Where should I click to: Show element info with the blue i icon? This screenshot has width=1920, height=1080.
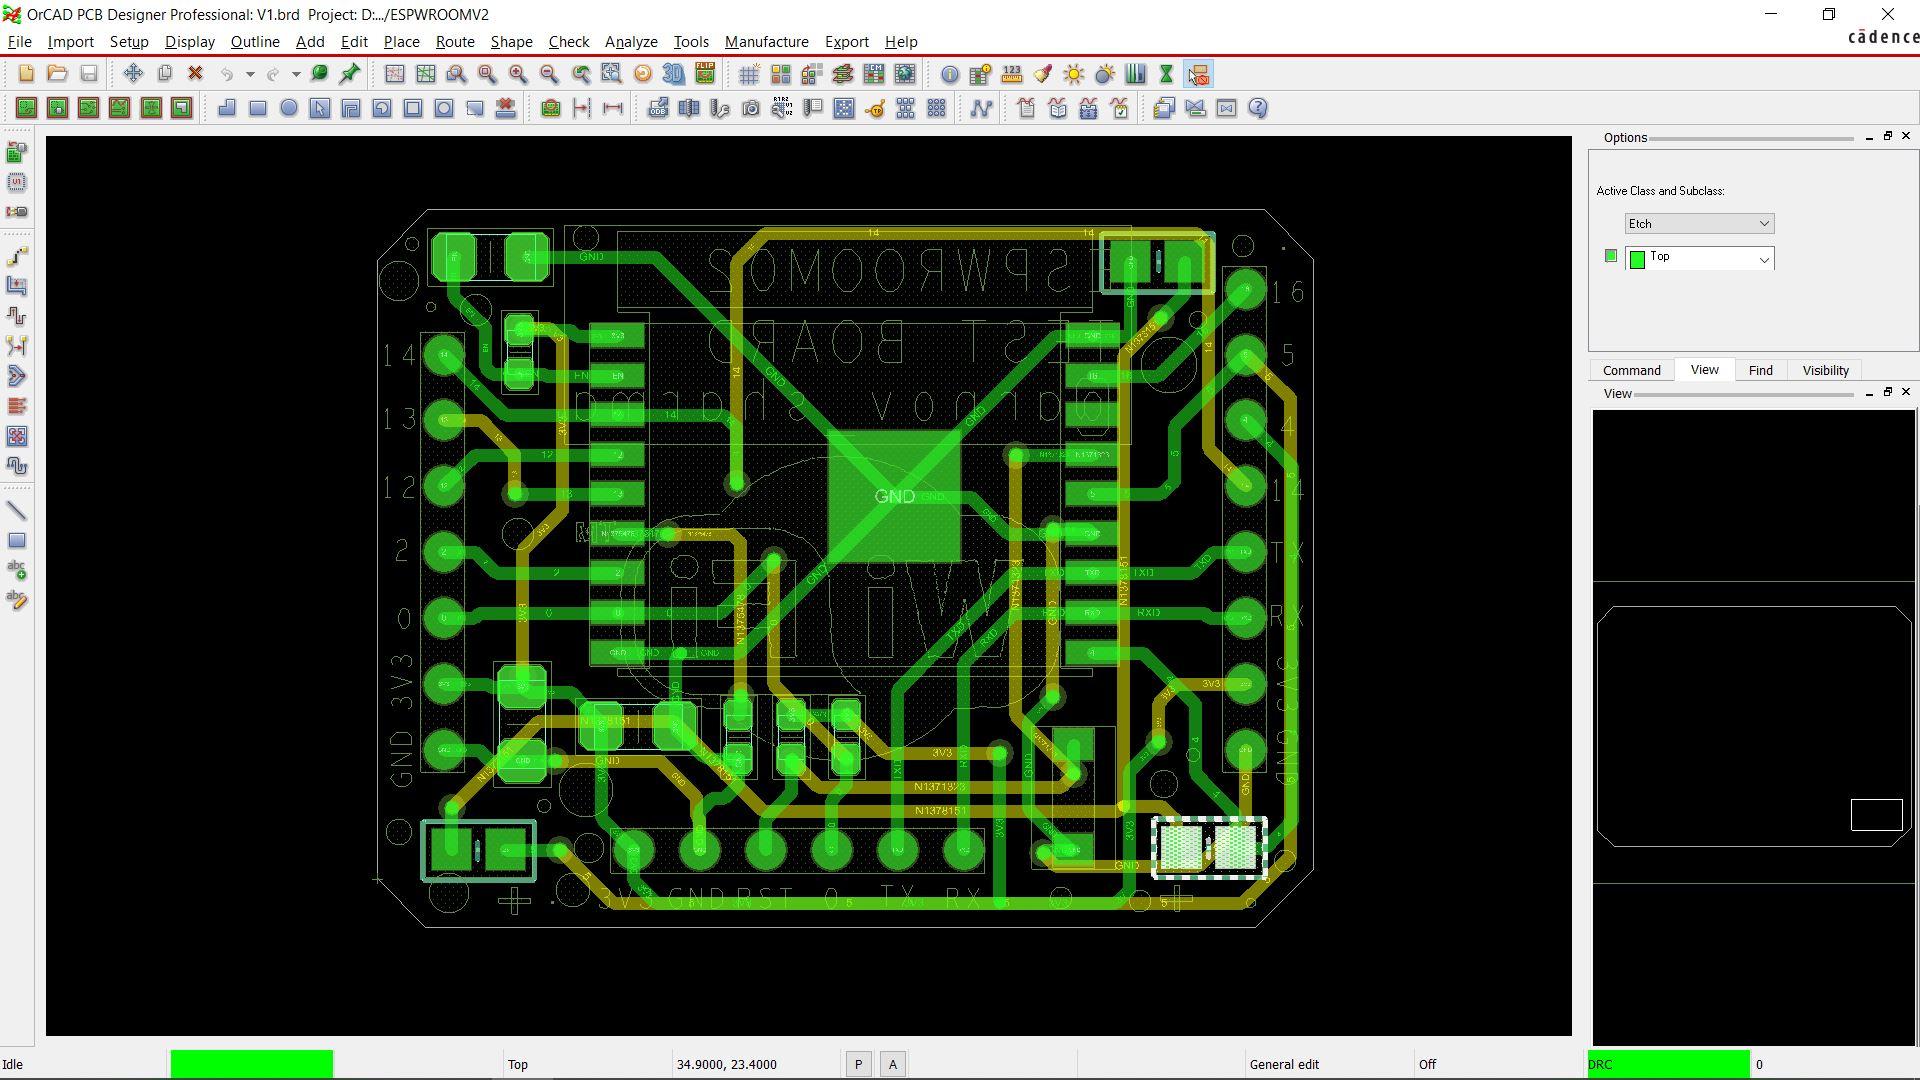[x=949, y=74]
